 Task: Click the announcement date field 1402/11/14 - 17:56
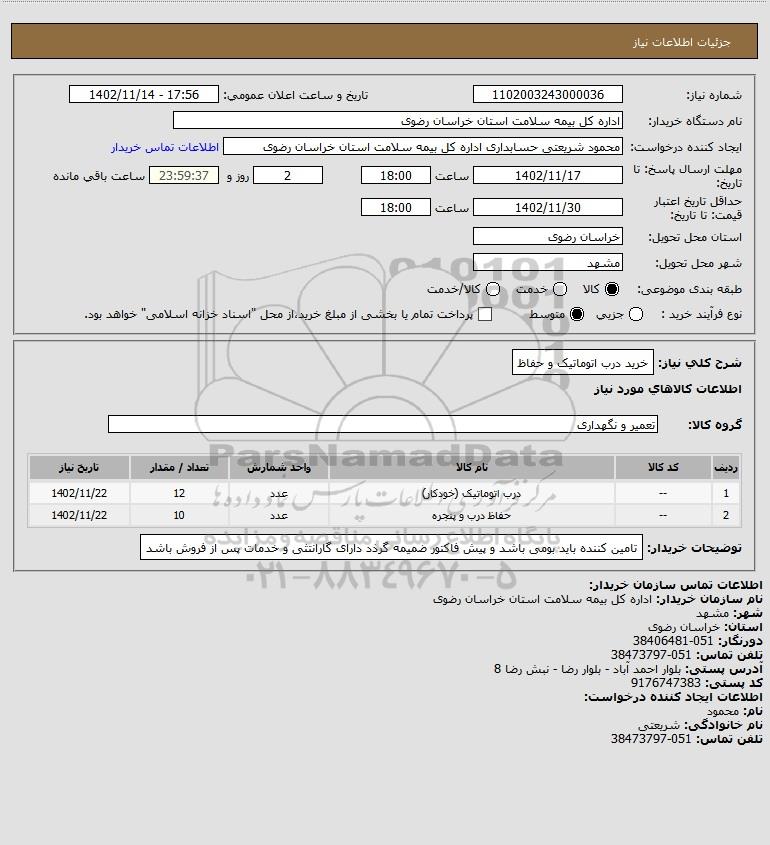[144, 94]
